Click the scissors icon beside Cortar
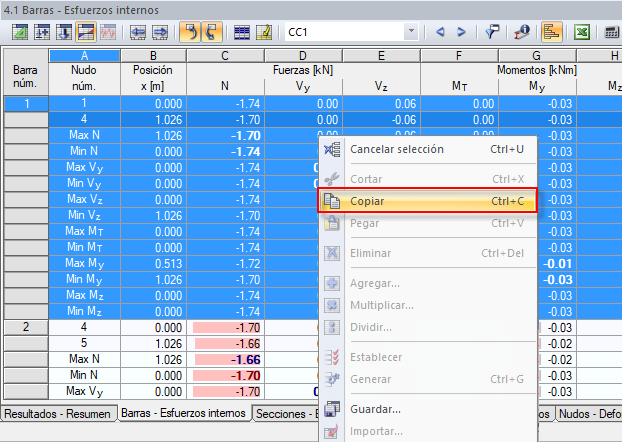The image size is (622, 442). 332,179
